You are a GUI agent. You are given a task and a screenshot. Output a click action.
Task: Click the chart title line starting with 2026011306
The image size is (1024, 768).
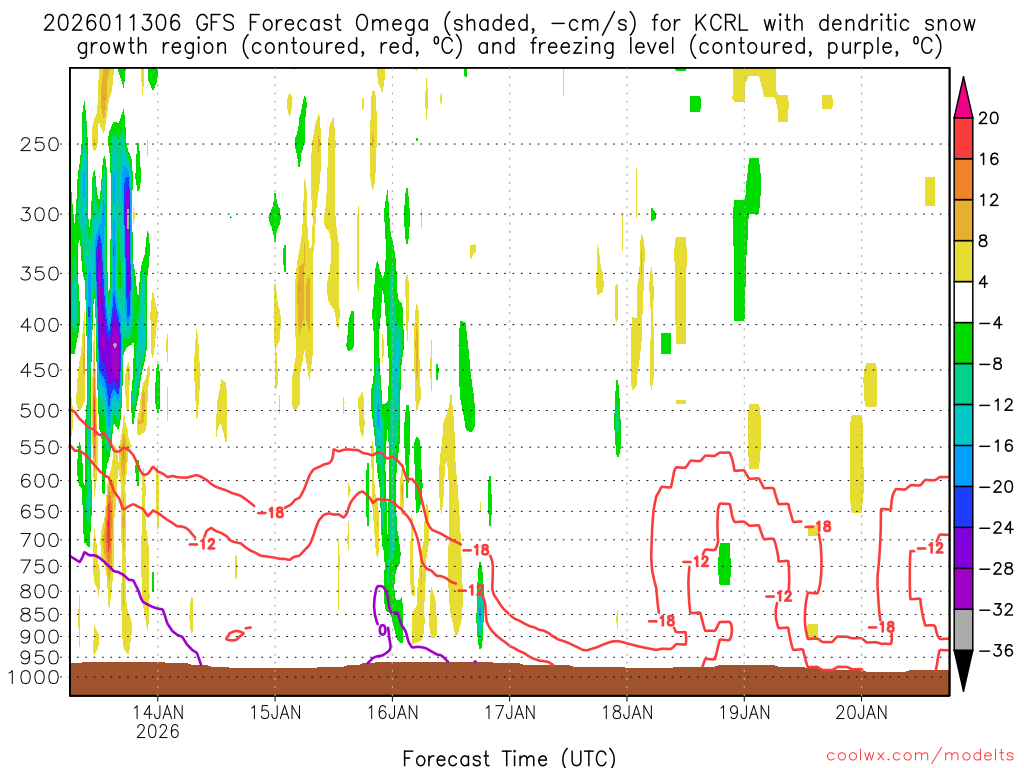509,24
